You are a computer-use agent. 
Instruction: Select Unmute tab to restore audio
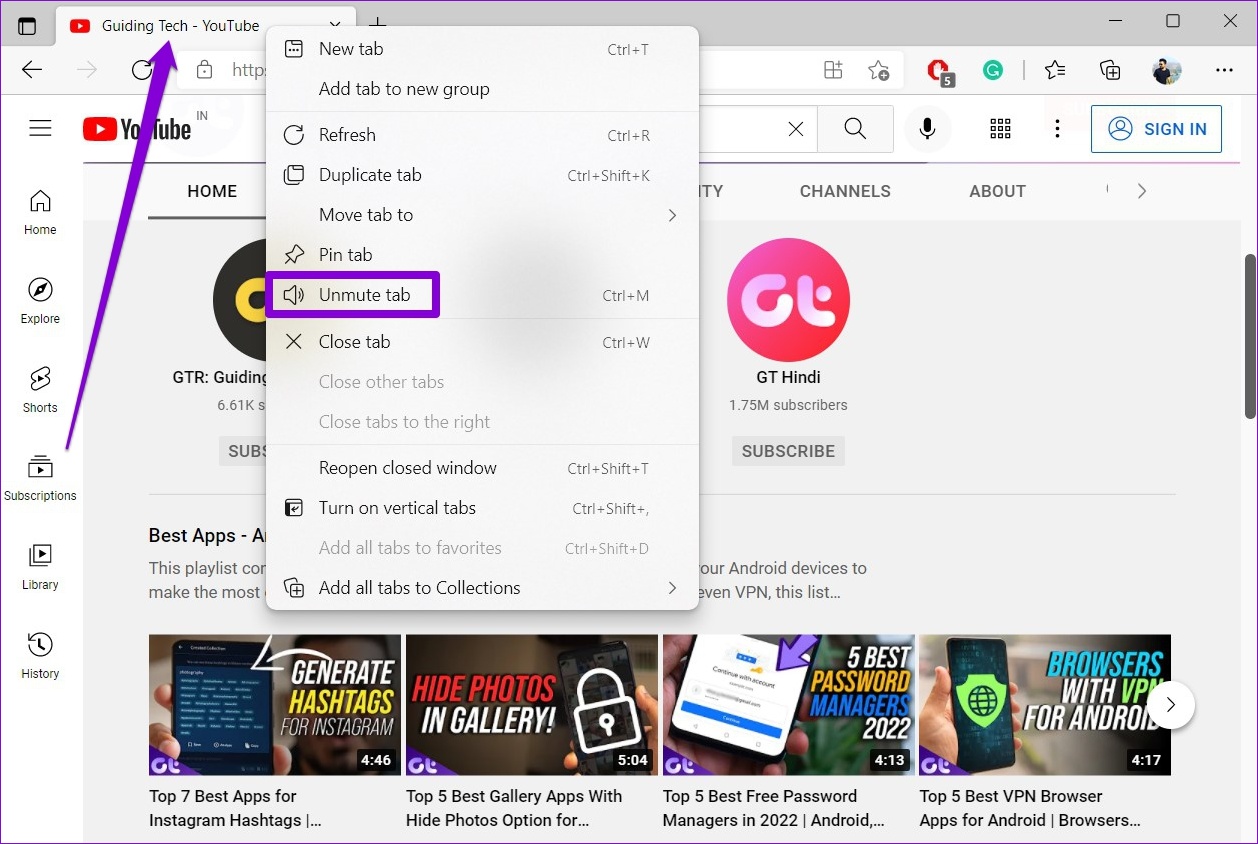pos(482,295)
